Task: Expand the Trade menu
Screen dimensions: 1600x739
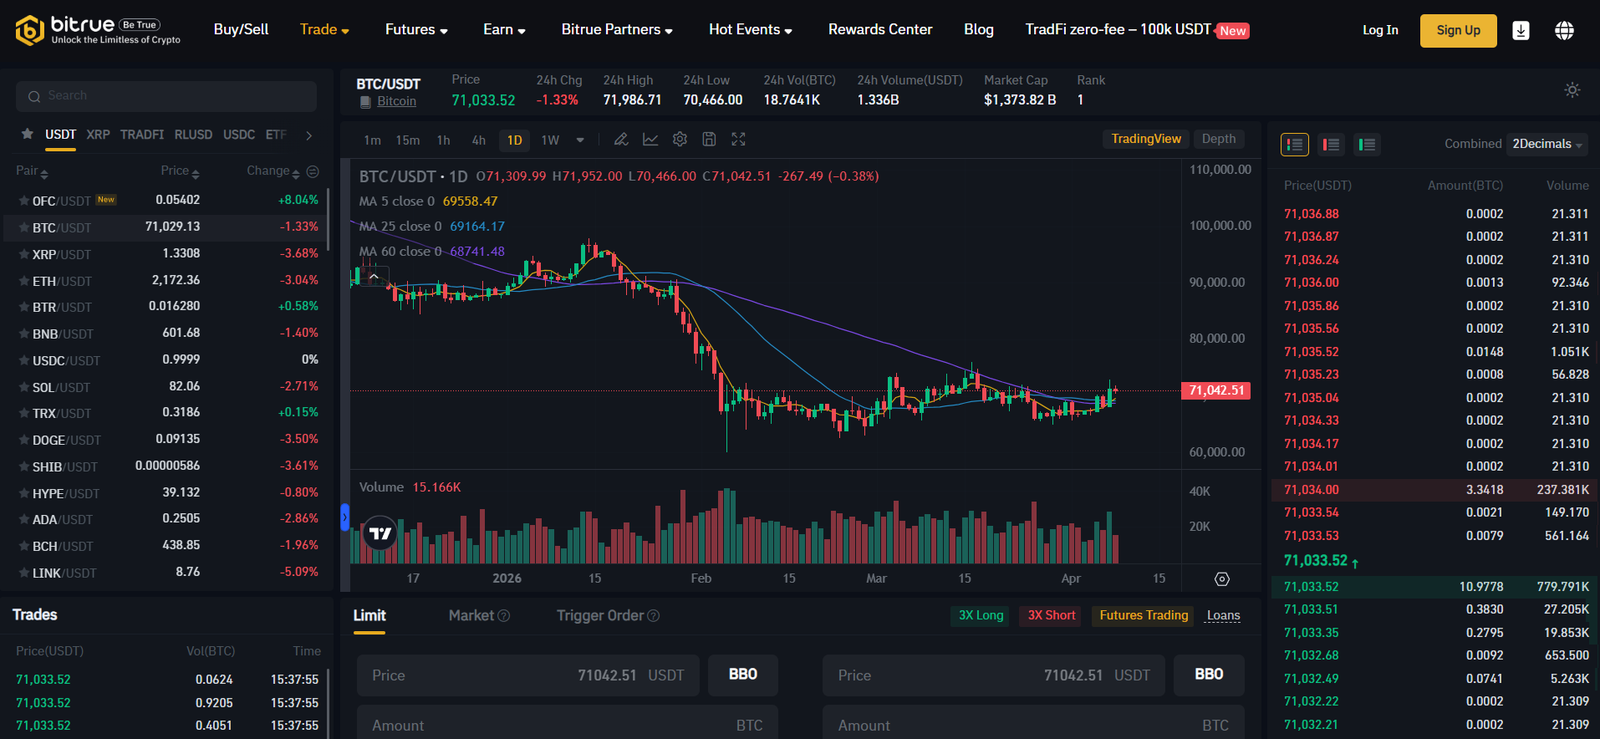Action: pos(324,30)
